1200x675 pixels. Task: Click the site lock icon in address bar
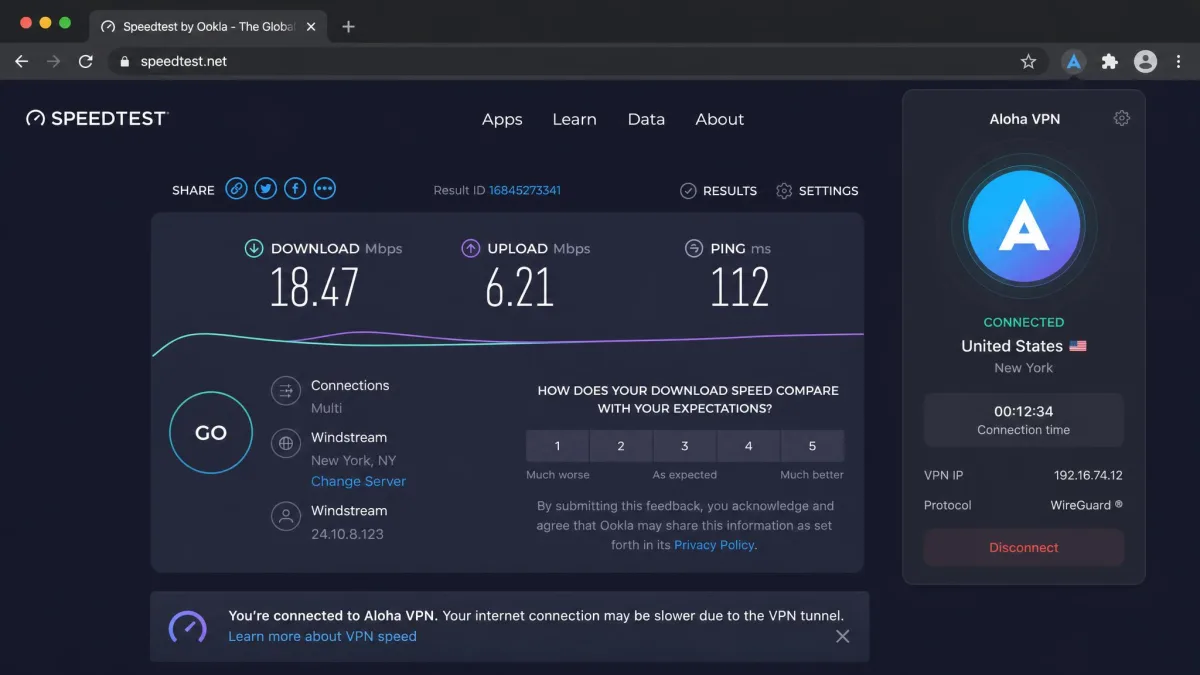click(x=125, y=61)
